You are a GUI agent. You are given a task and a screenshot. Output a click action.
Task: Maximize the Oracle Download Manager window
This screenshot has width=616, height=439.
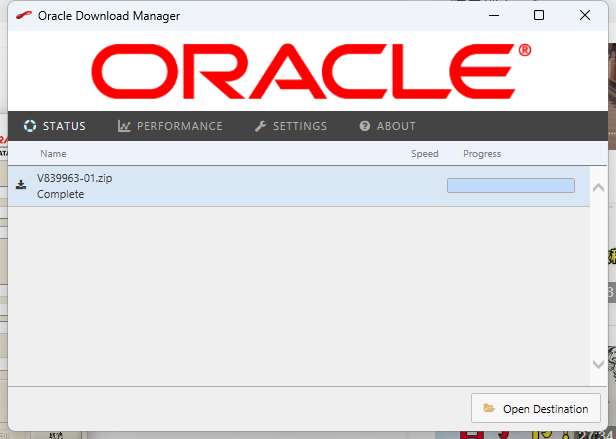(539, 15)
